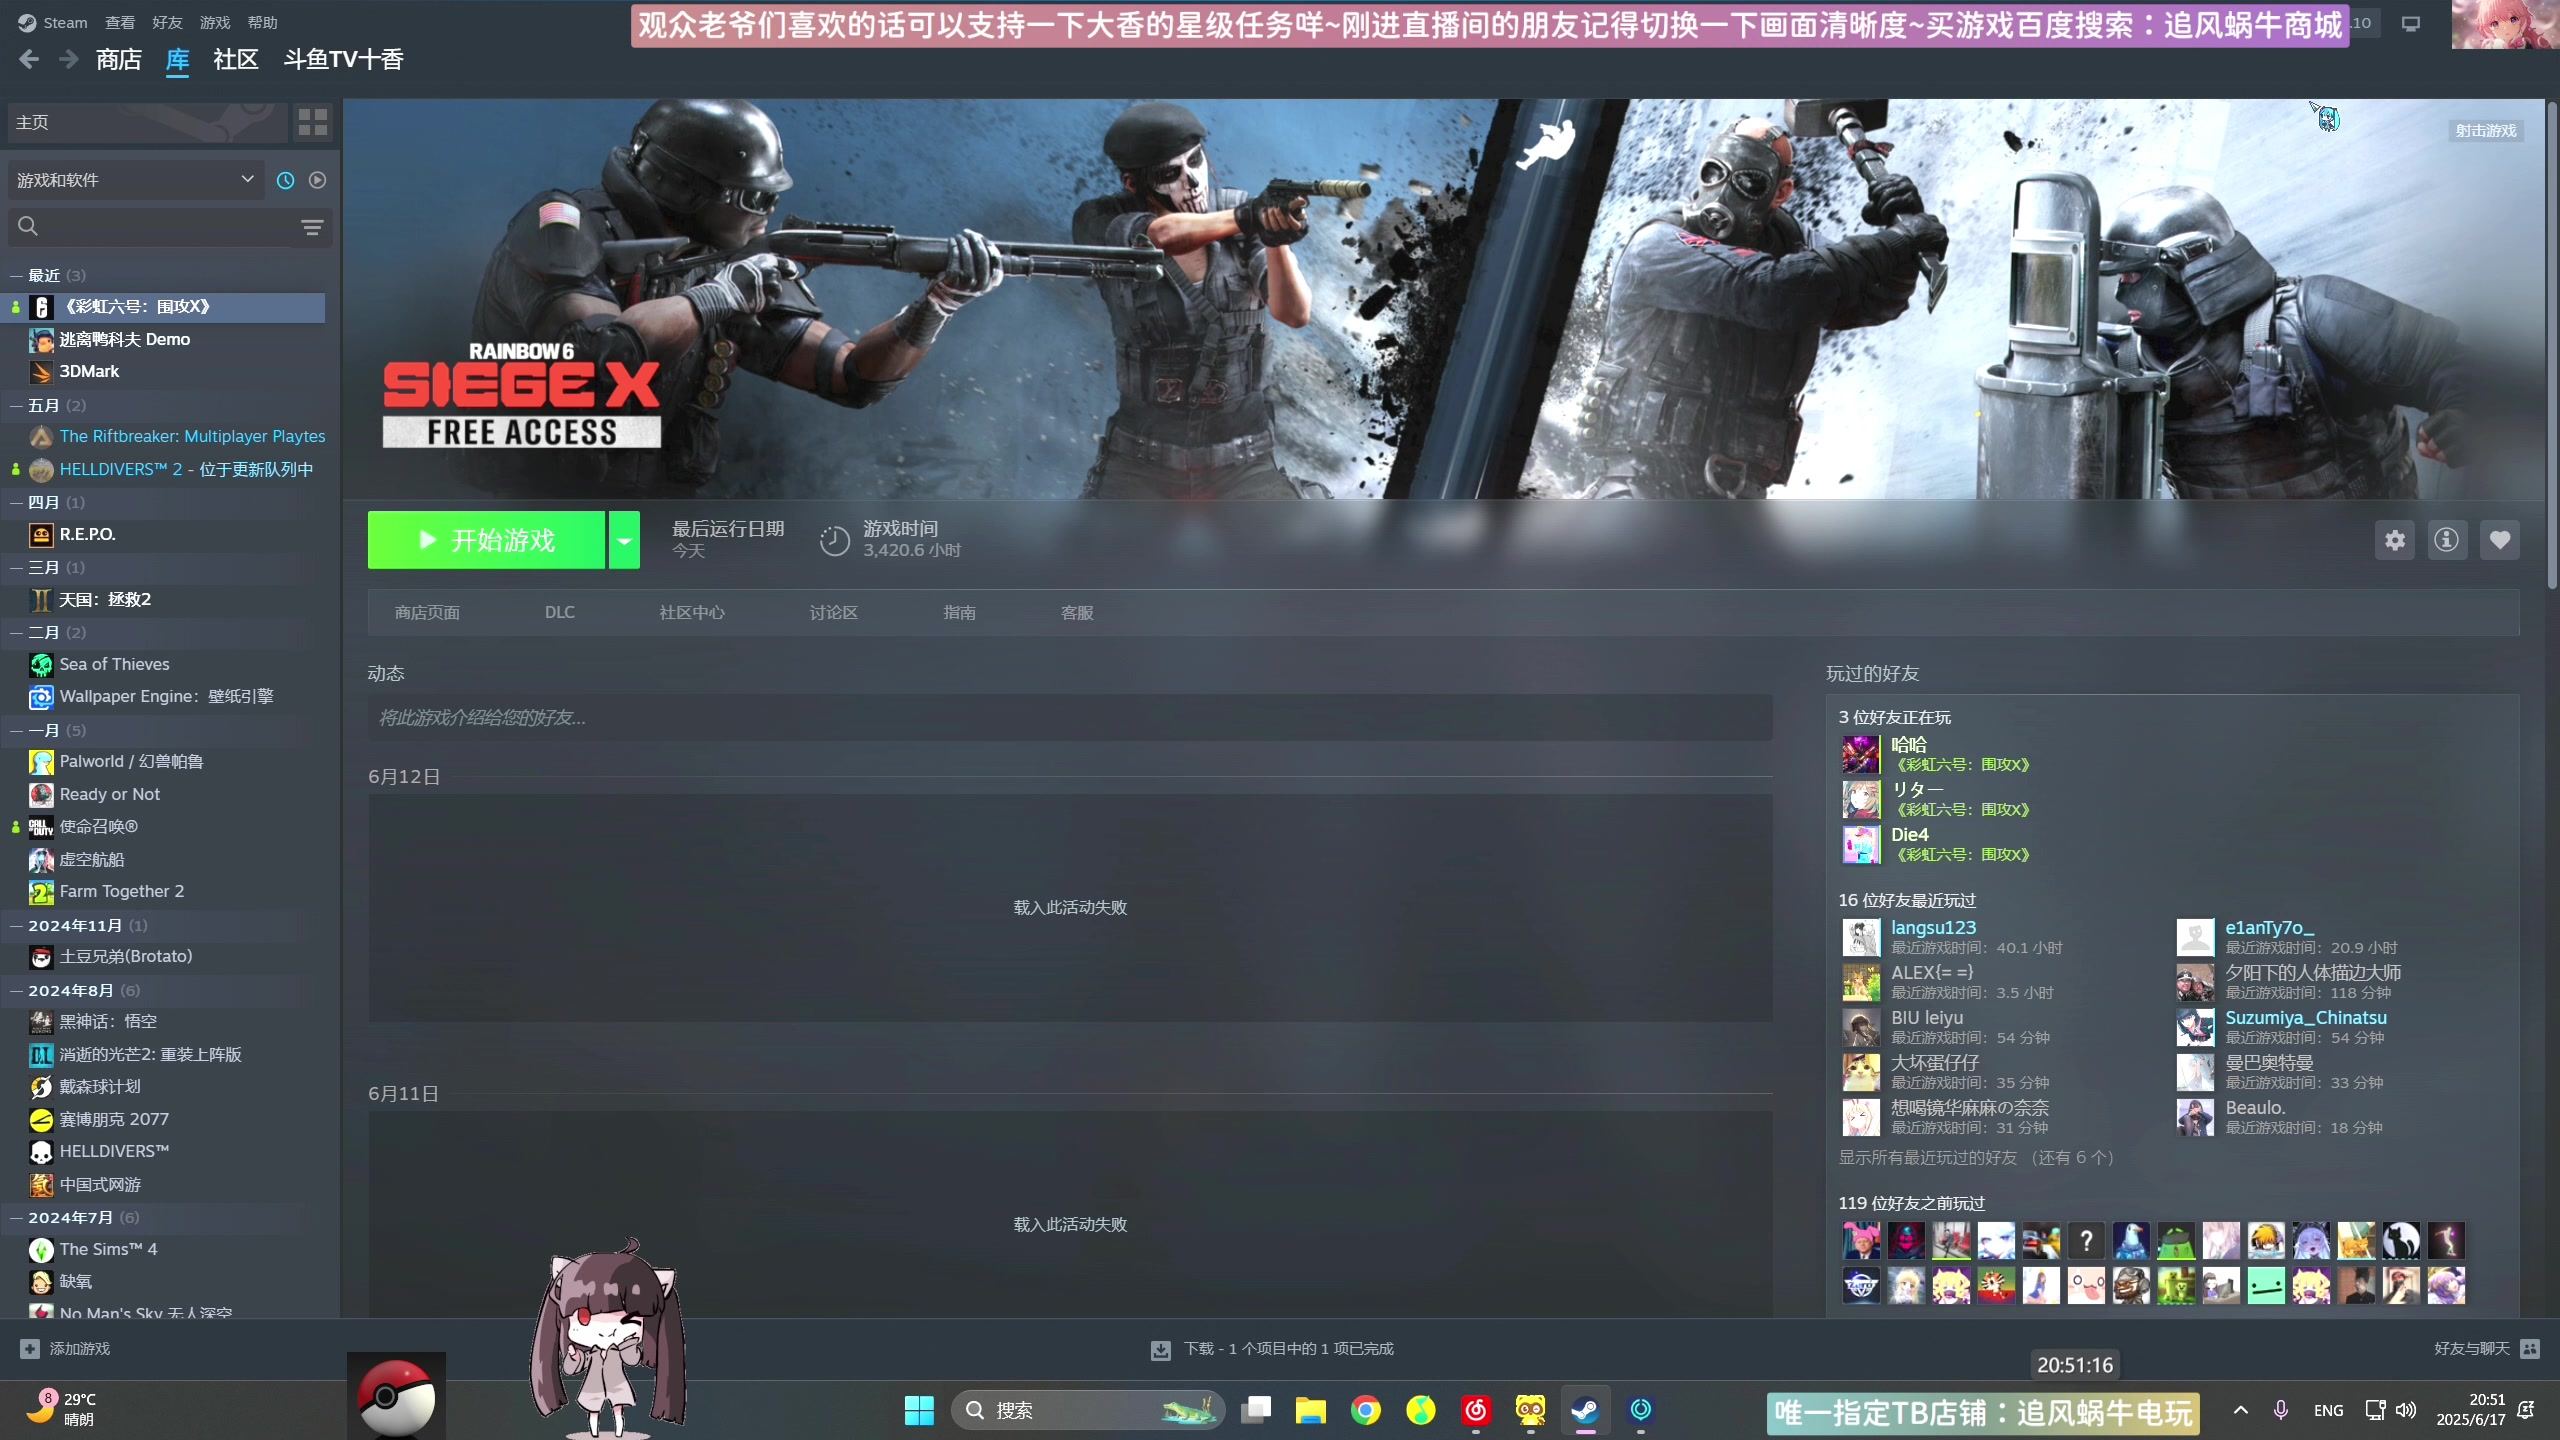Toggle sort by recent activity clock icon
2560x1440 pixels.
click(x=285, y=180)
